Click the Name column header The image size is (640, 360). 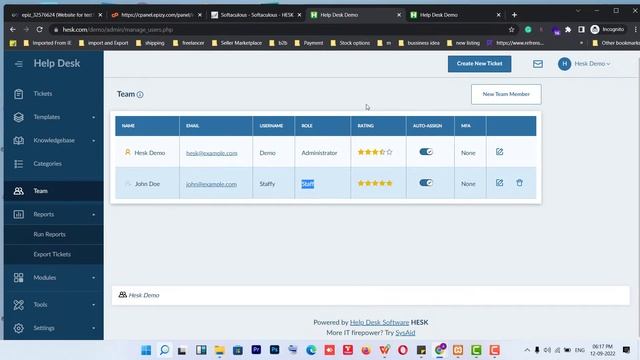(147, 126)
